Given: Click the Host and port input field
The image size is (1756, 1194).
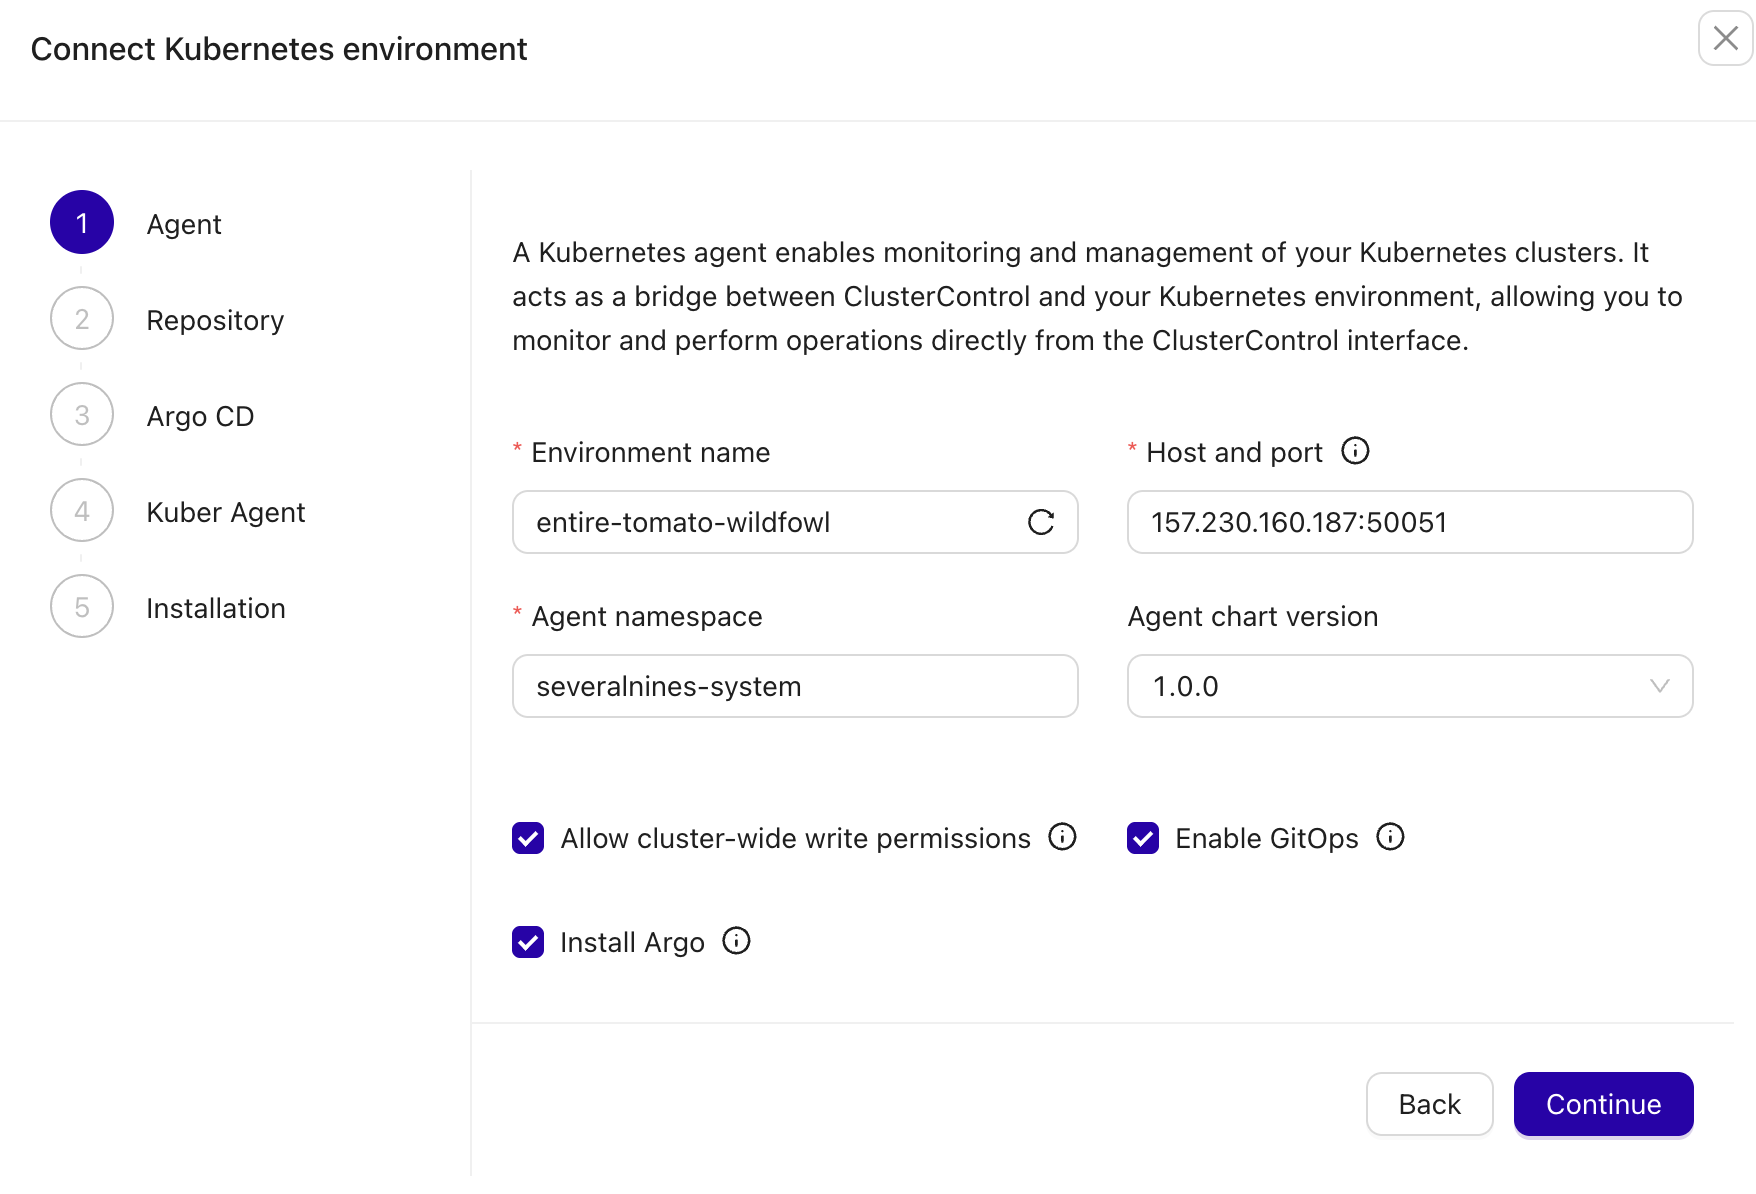Looking at the screenshot, I should (1409, 522).
